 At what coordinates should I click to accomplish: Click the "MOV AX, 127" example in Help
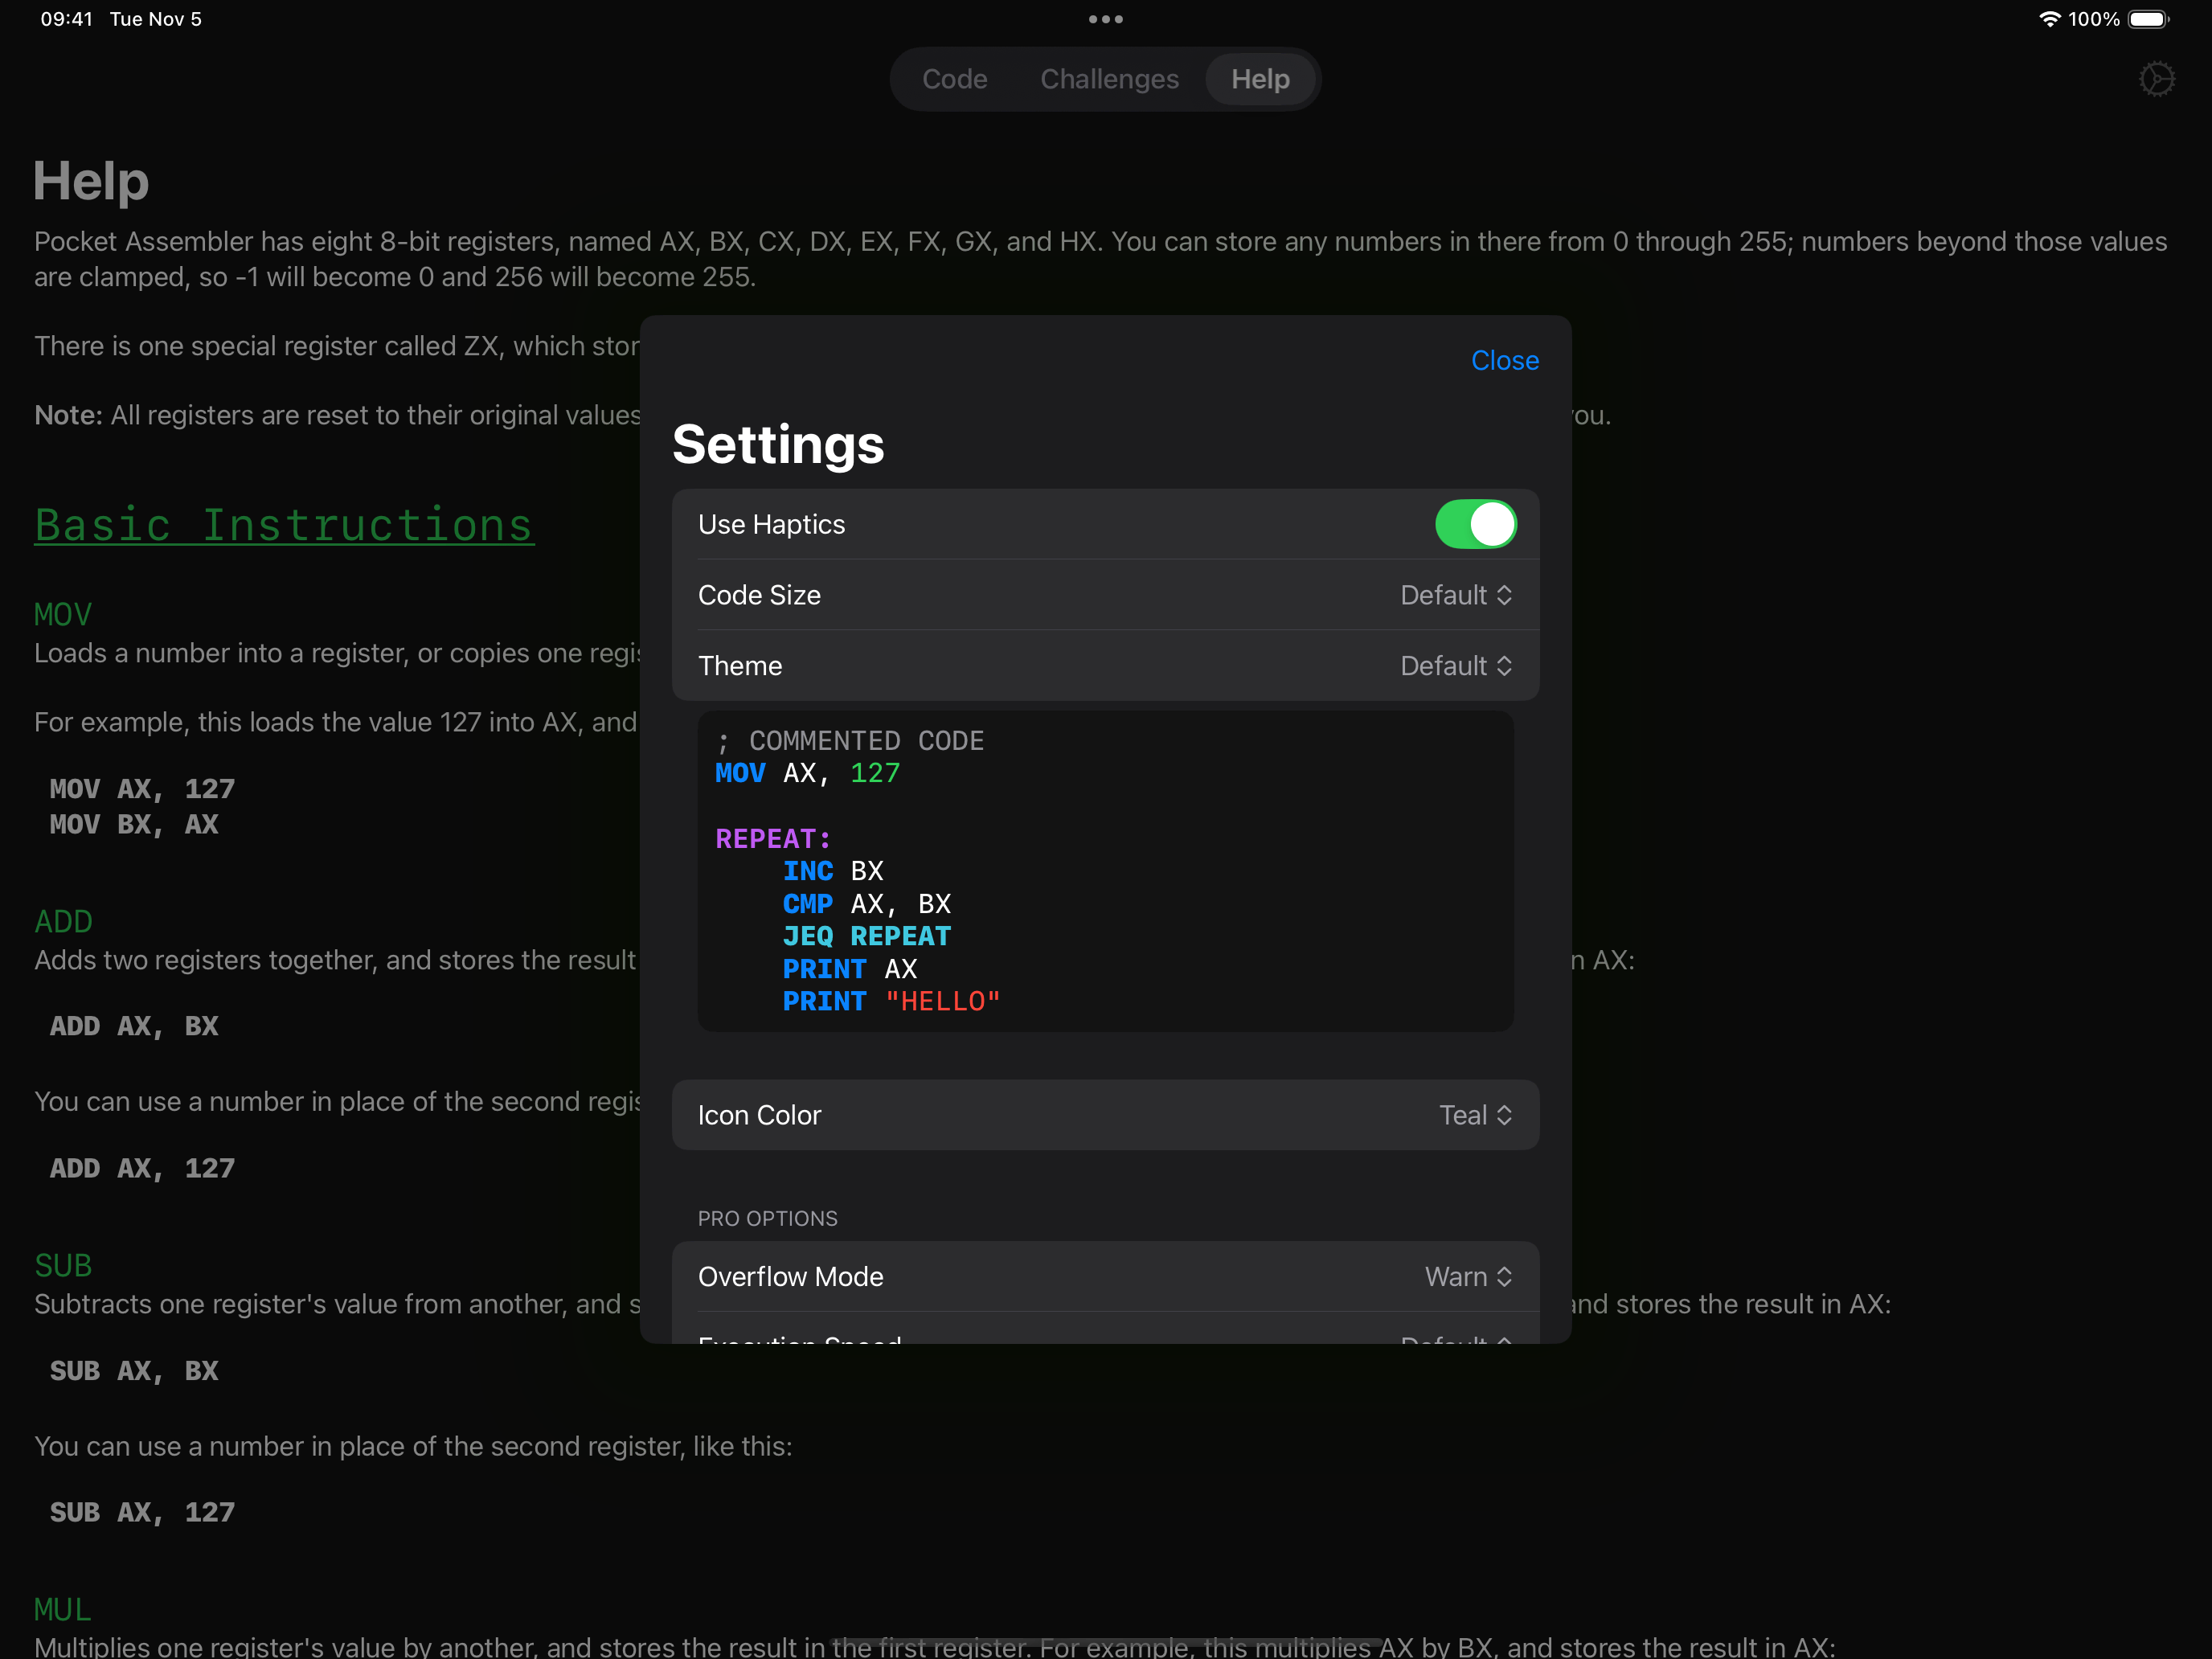pyautogui.click(x=142, y=789)
